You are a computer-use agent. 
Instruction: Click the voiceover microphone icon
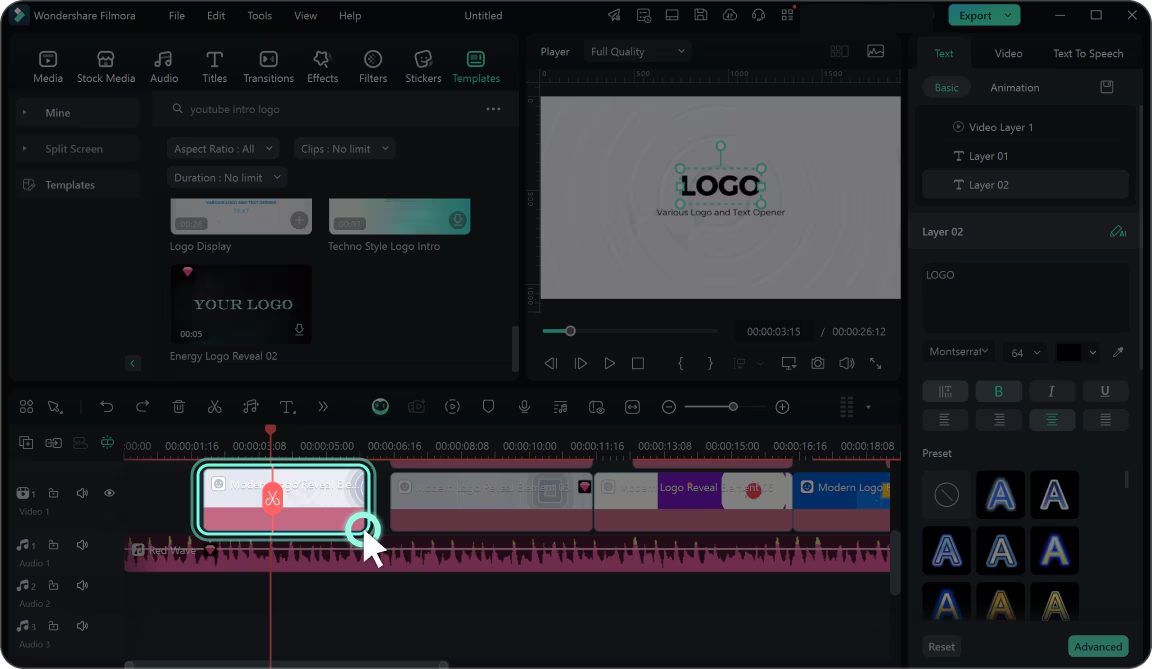click(524, 407)
